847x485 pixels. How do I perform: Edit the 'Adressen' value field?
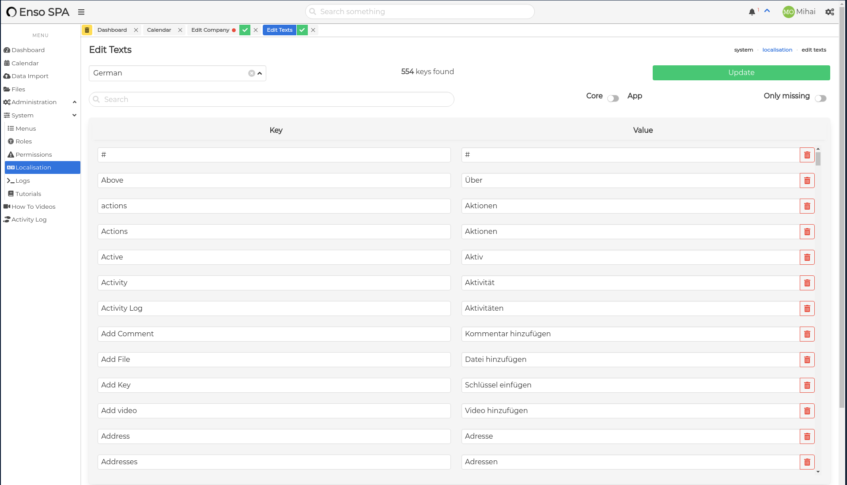tap(630, 462)
